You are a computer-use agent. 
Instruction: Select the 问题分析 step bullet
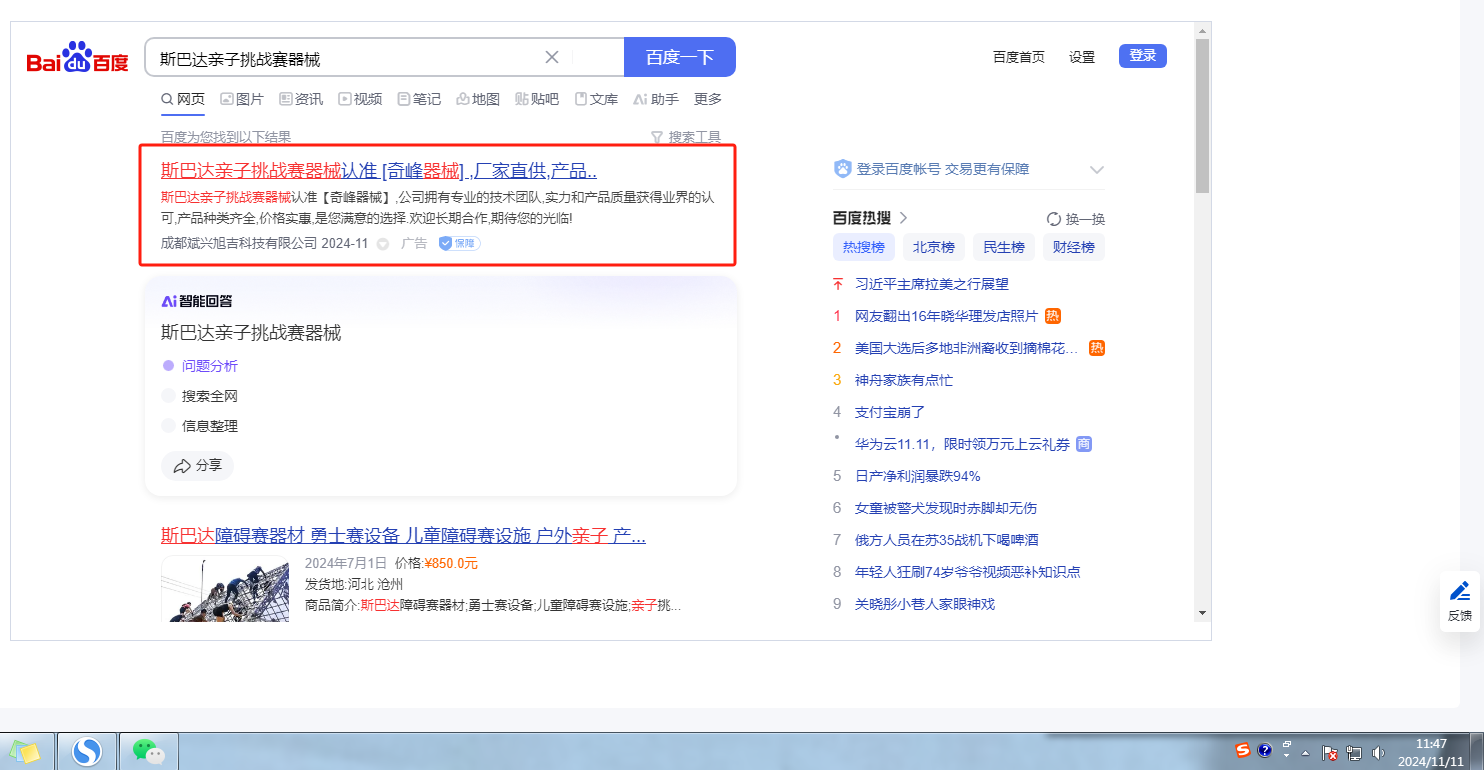[168, 366]
